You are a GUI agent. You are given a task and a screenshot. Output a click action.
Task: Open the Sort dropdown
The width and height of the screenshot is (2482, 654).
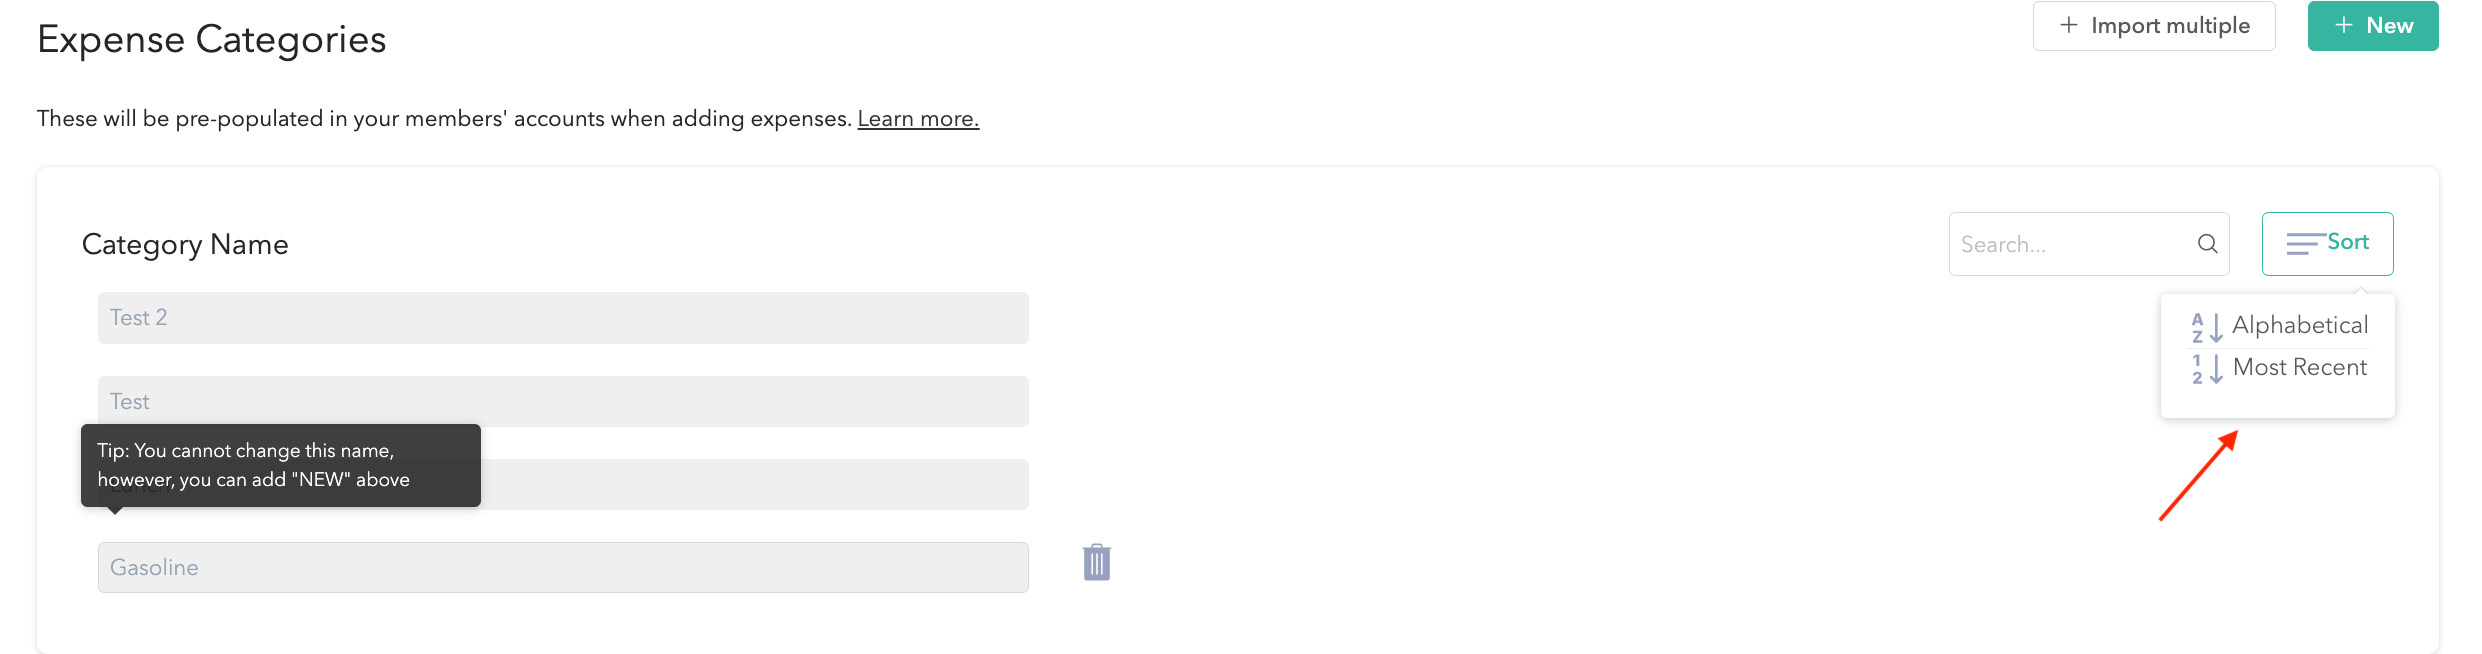(x=2327, y=243)
